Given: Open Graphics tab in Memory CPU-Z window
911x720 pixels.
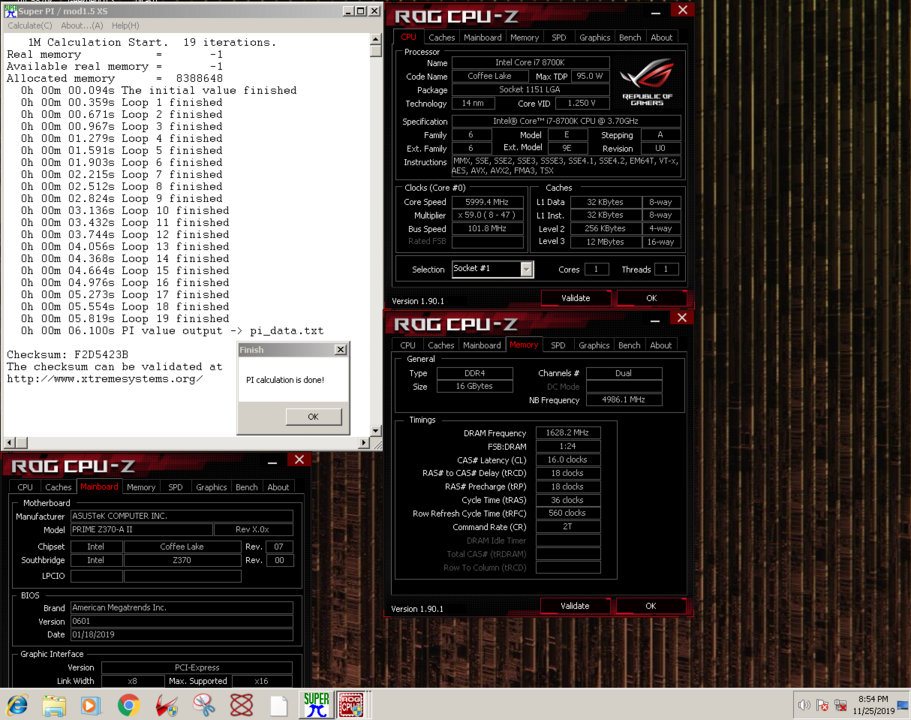Looking at the screenshot, I should [594, 345].
